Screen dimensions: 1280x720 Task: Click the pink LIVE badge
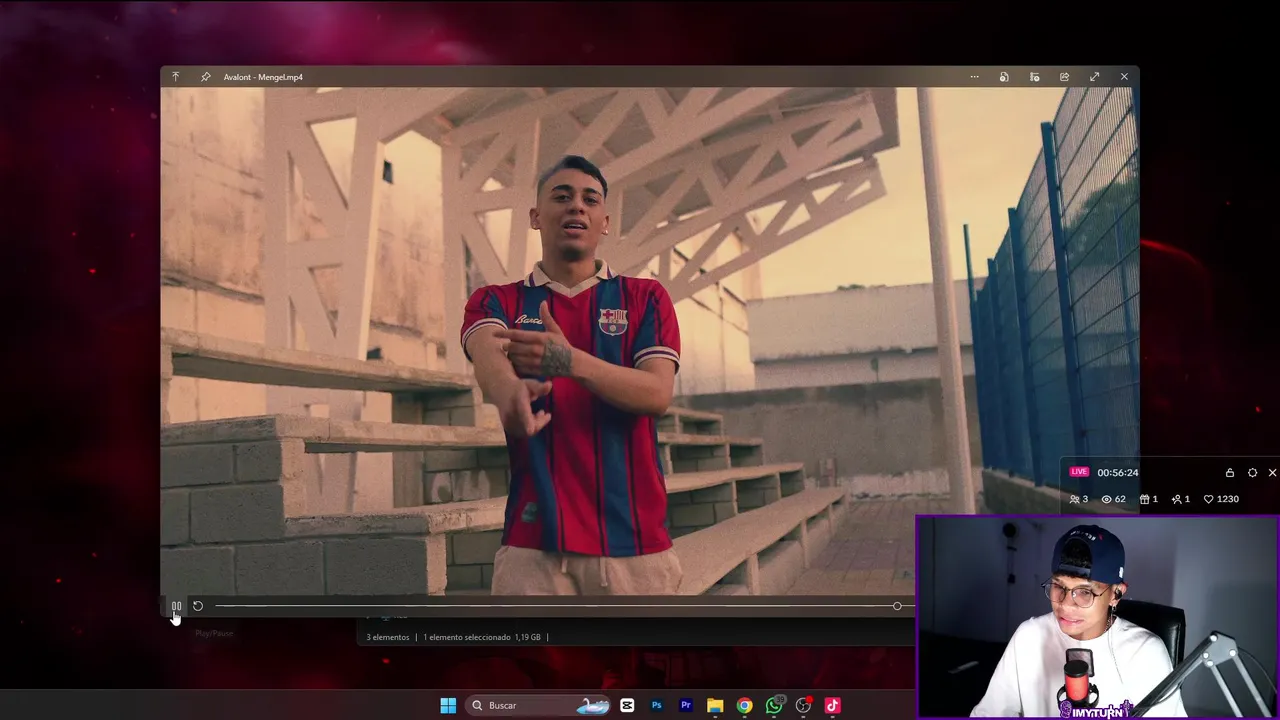[x=1079, y=472]
